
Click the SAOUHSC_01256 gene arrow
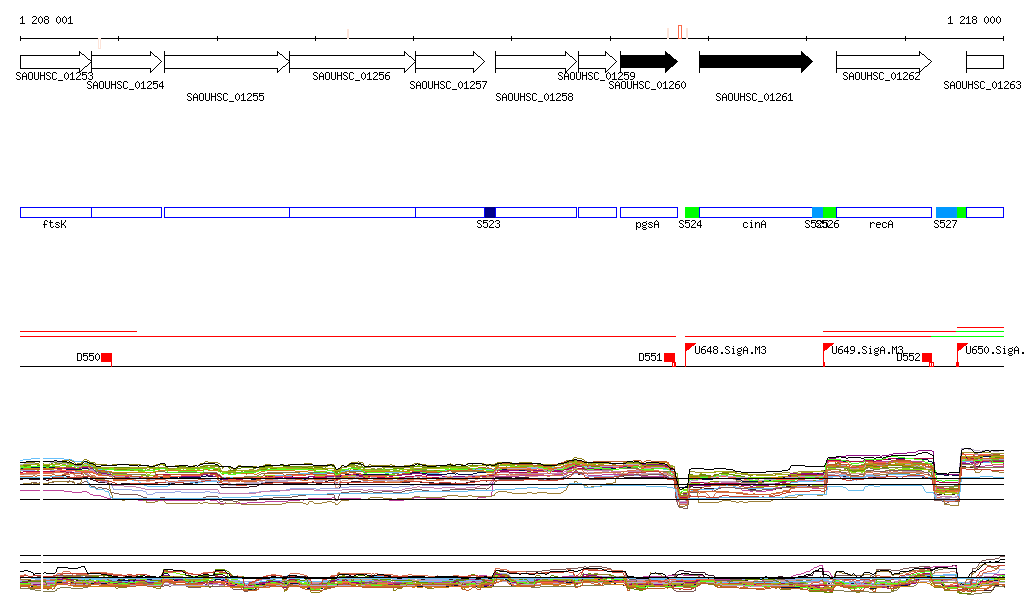pyautogui.click(x=351, y=62)
